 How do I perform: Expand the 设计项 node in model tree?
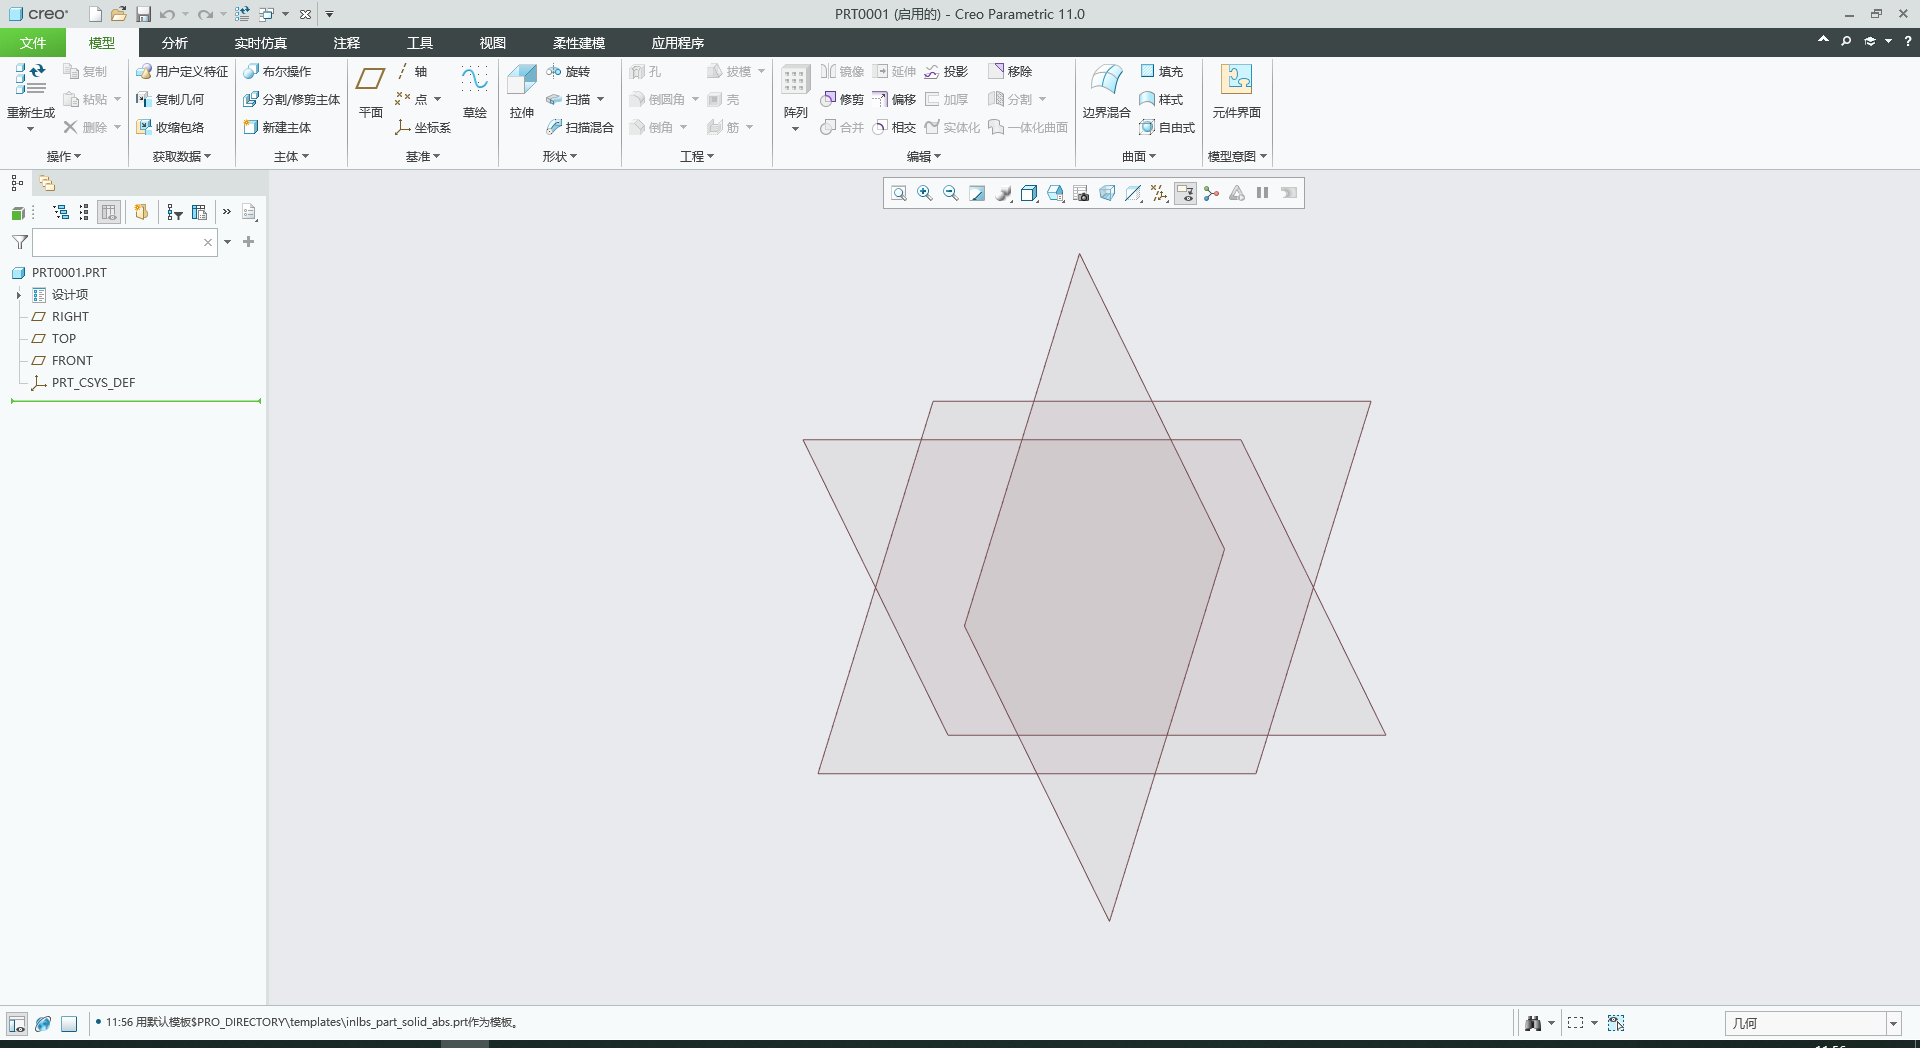point(18,294)
